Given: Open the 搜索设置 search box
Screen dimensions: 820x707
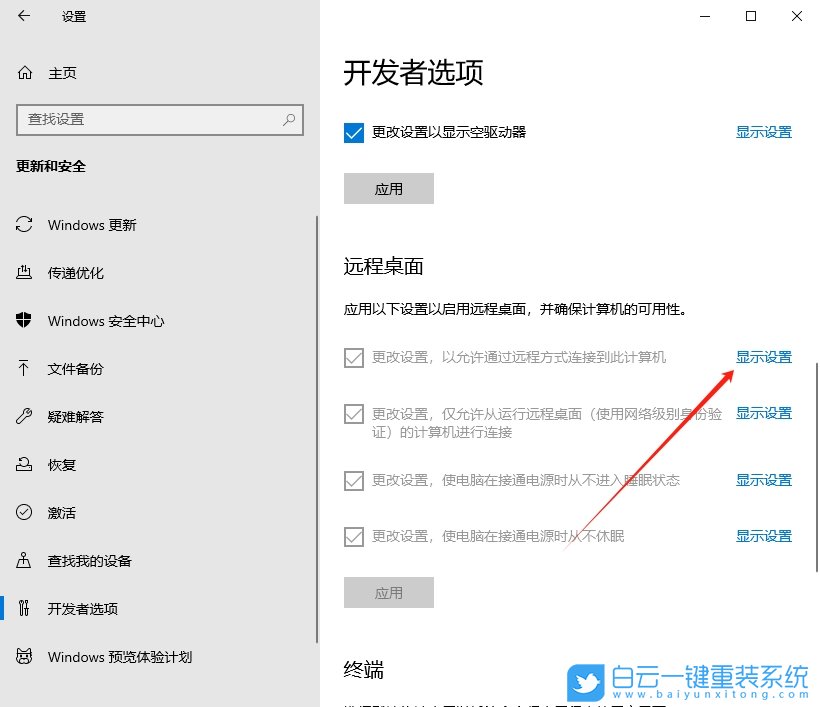Looking at the screenshot, I should click(x=160, y=119).
